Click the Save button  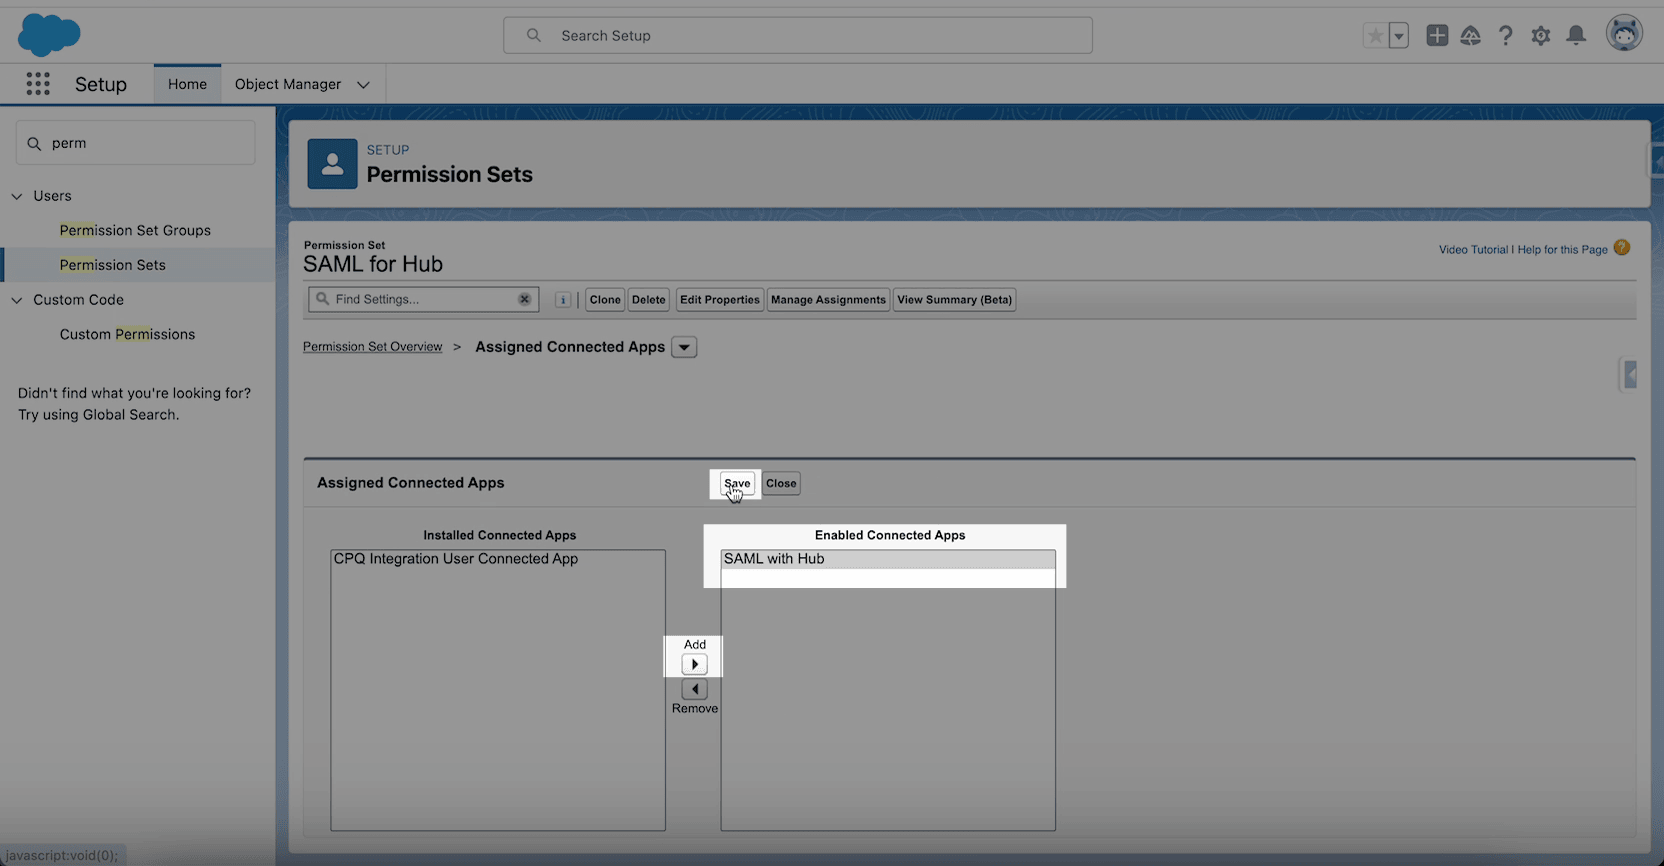[737, 483]
